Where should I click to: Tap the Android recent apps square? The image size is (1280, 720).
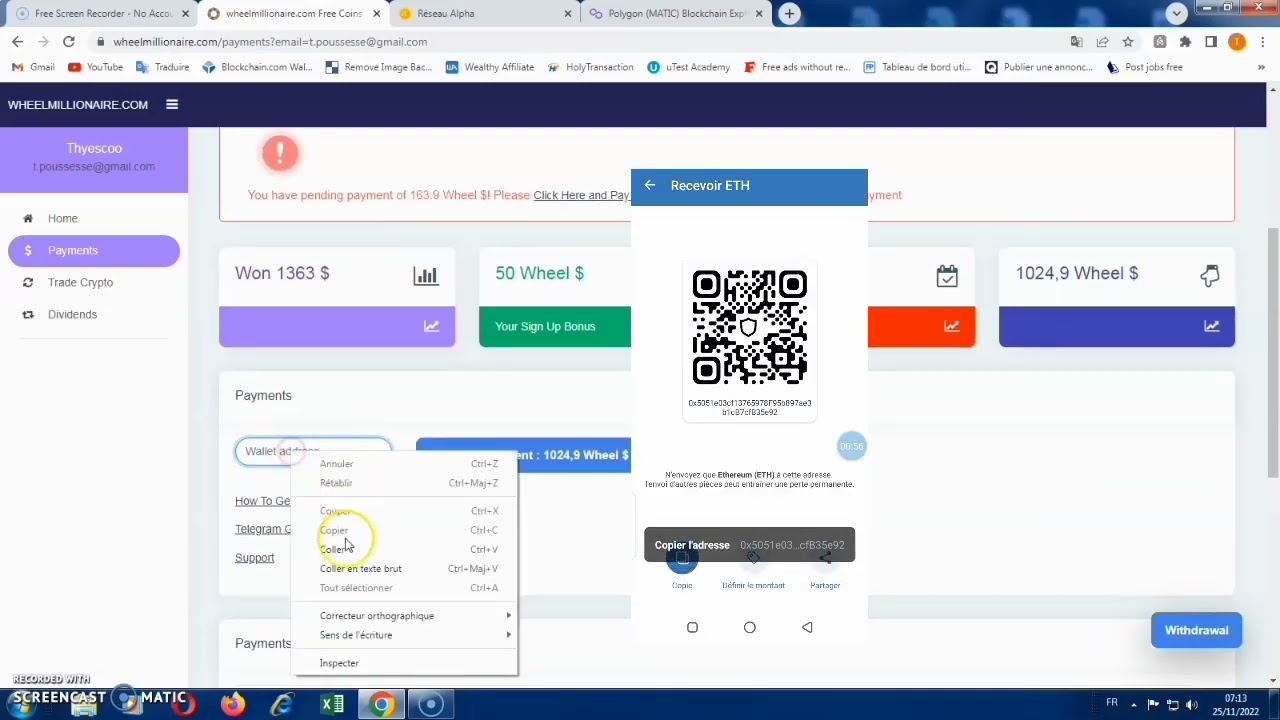pyautogui.click(x=692, y=627)
